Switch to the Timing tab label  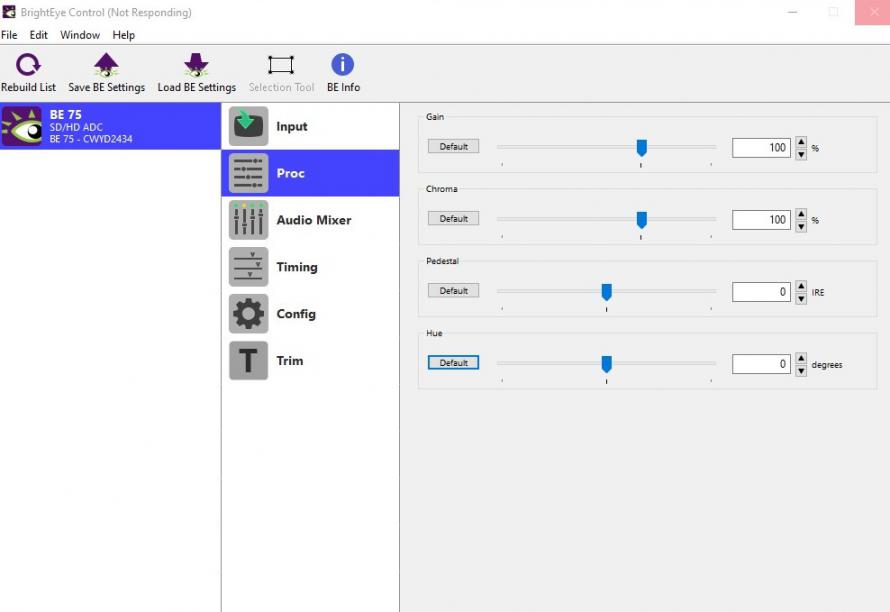[297, 267]
